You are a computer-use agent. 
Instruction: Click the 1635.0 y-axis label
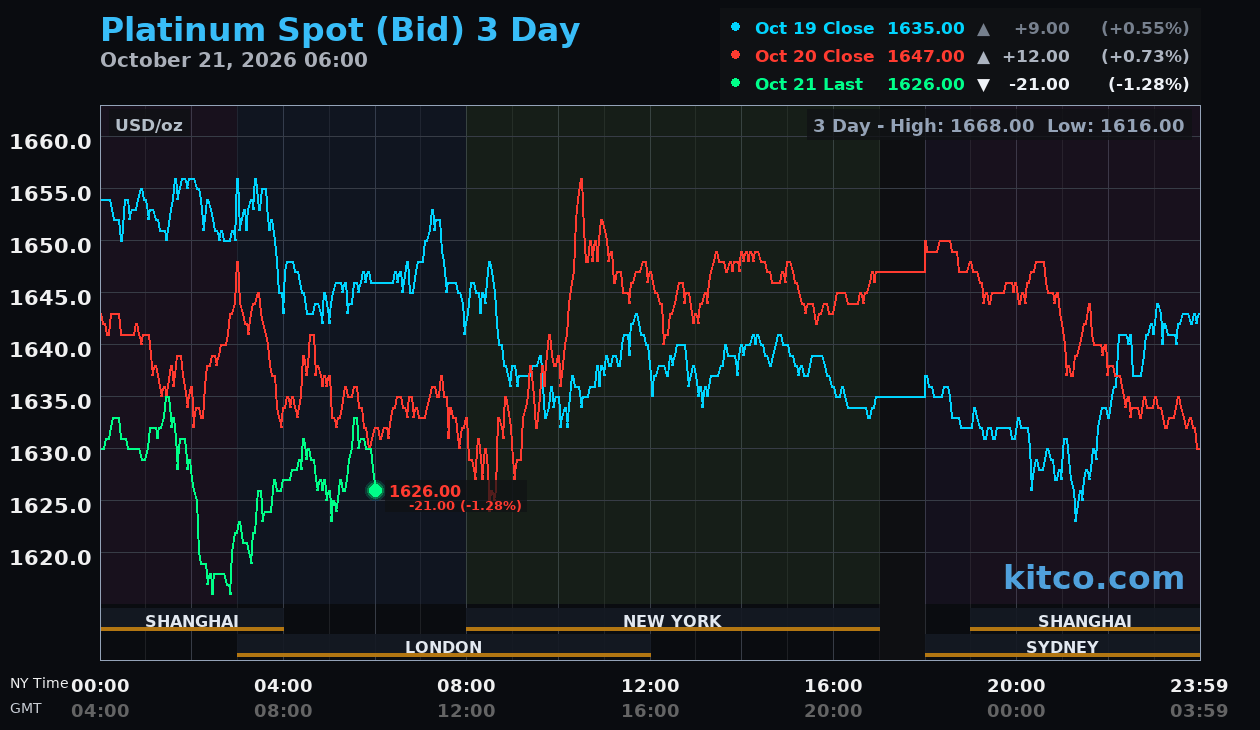pos(50,401)
